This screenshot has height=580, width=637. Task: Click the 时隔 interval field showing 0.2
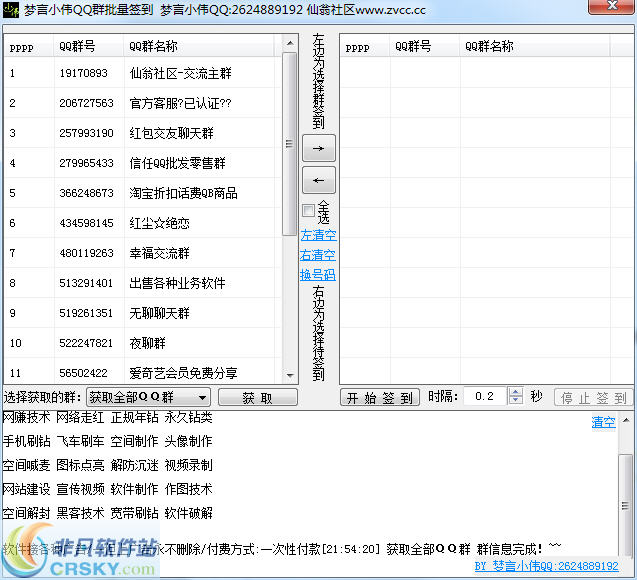point(485,396)
